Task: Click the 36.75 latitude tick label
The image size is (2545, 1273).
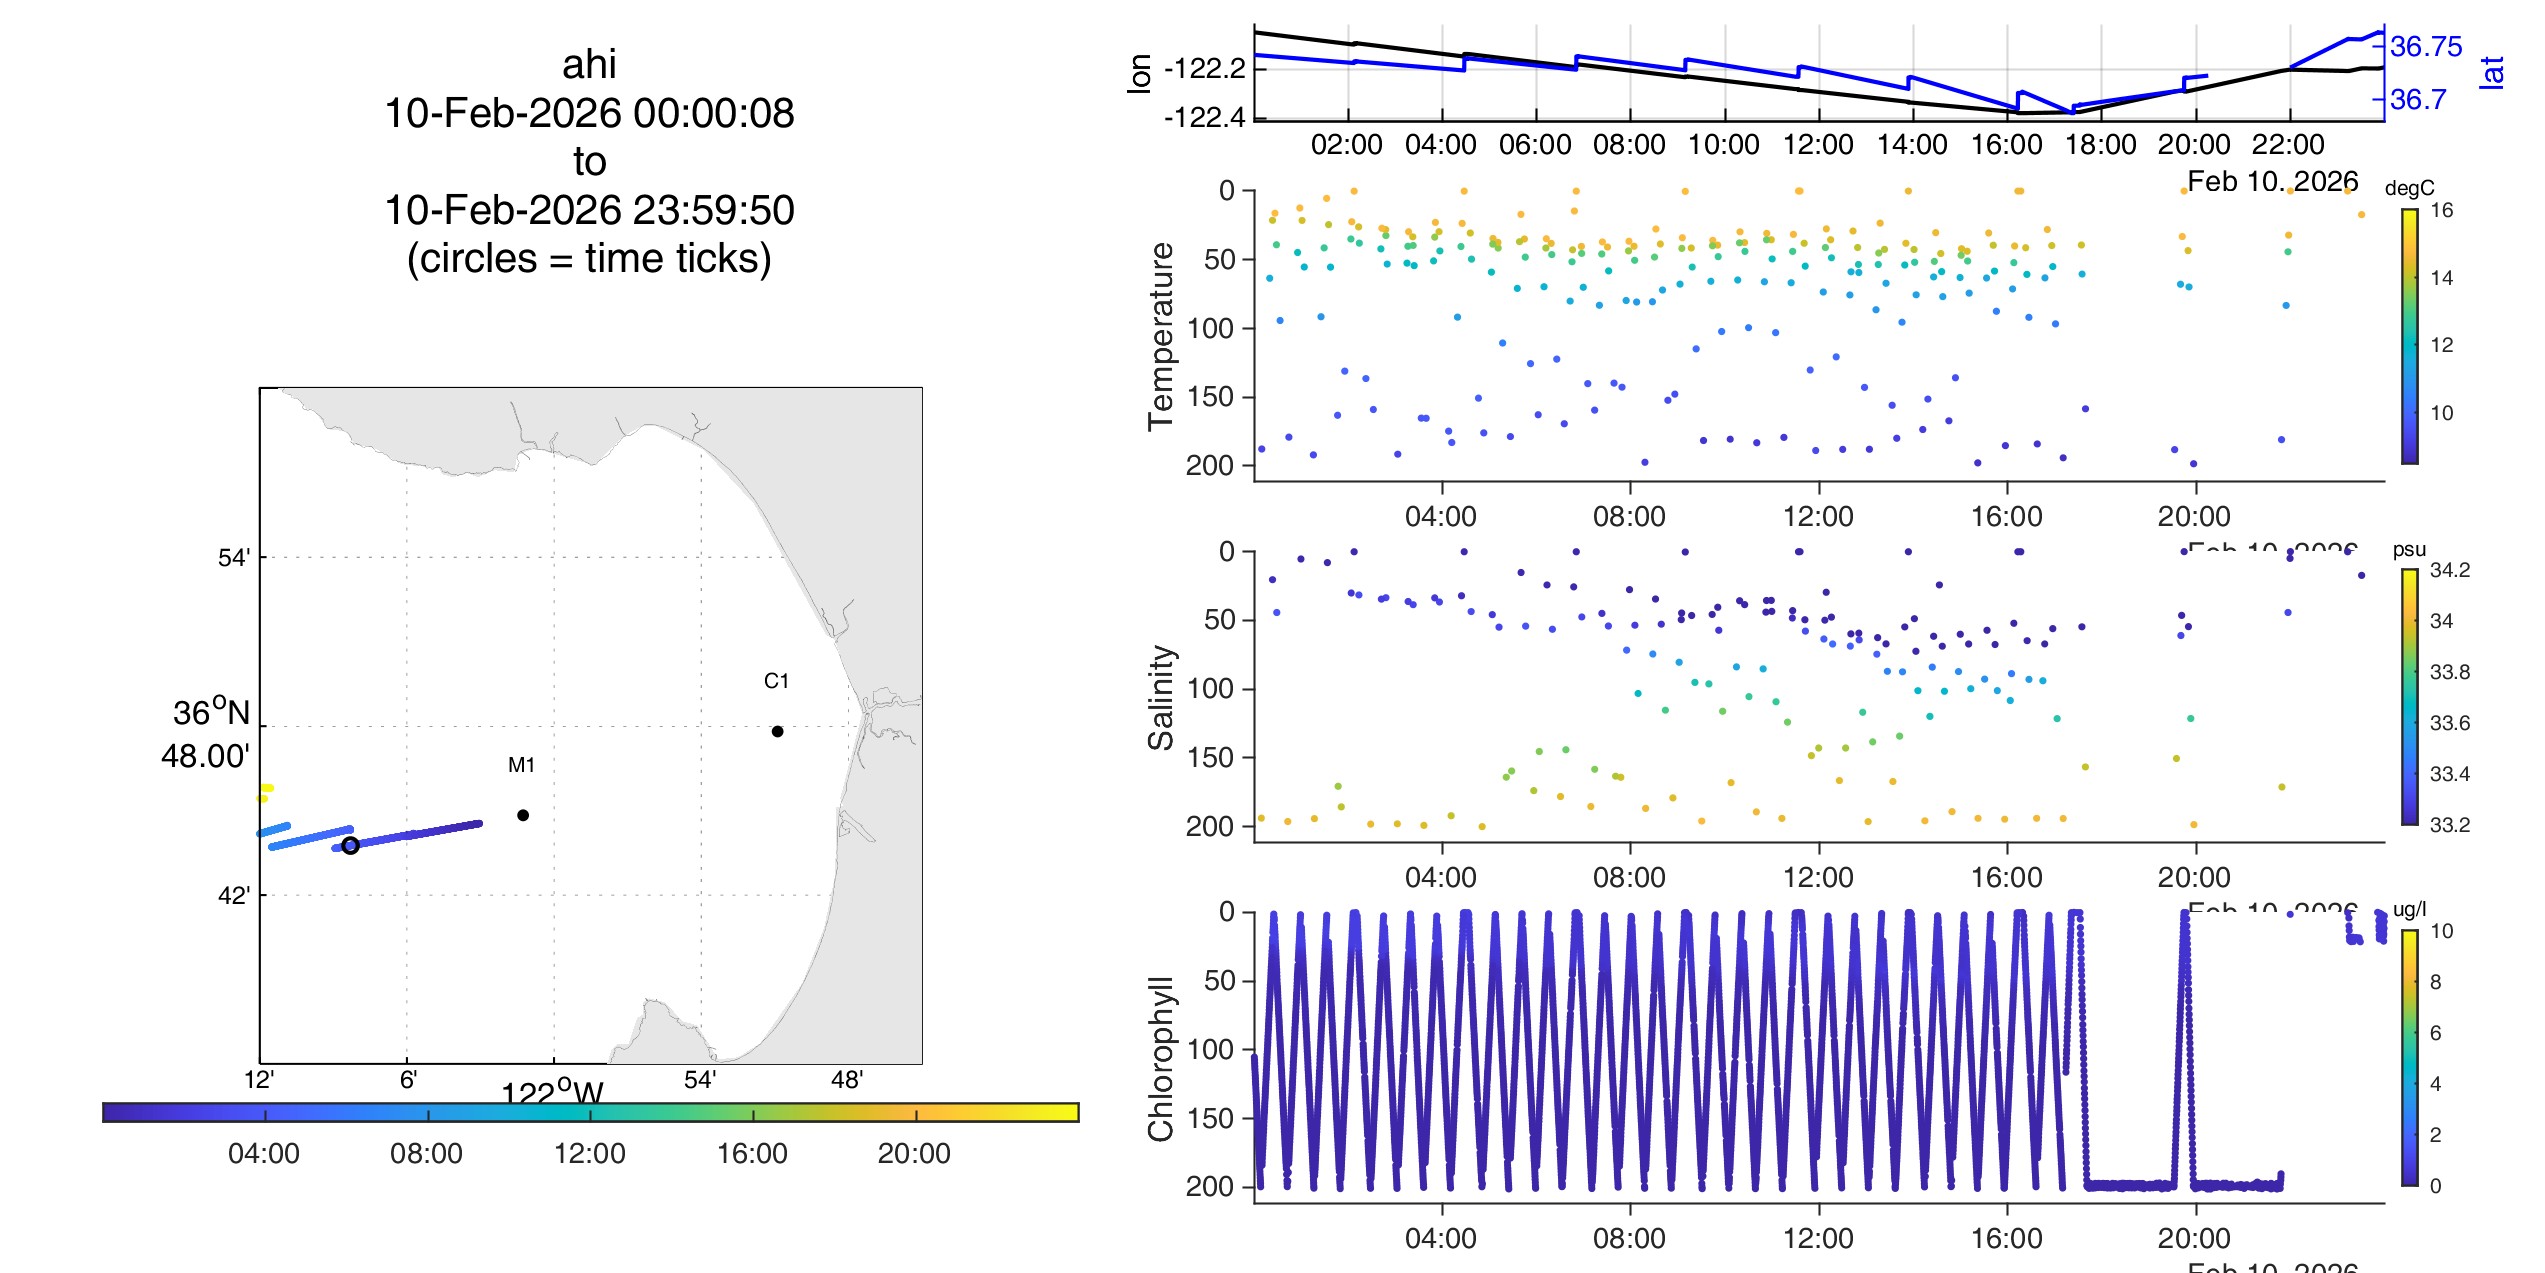Action: [x=2426, y=46]
